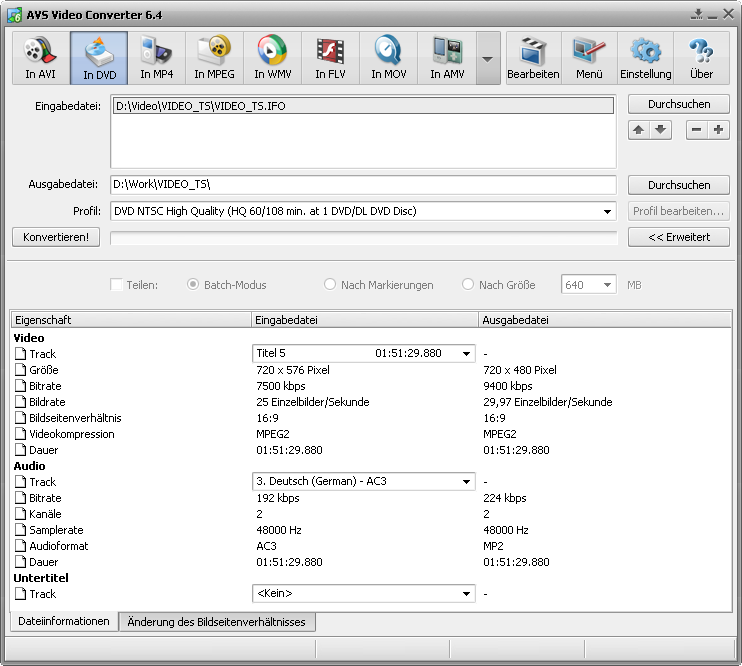The width and height of the screenshot is (742, 666).
Task: Click the 224 kbps output audio bitrate
Action: click(x=504, y=498)
